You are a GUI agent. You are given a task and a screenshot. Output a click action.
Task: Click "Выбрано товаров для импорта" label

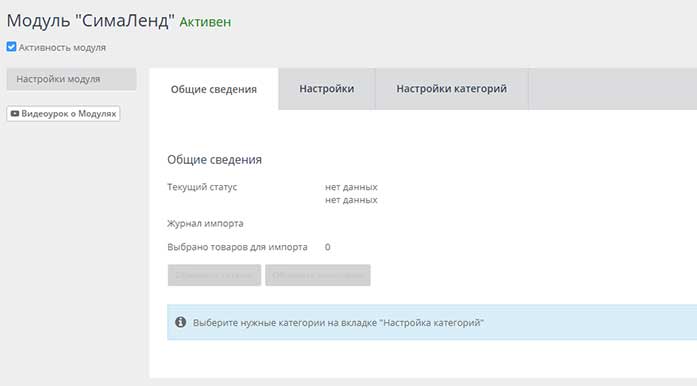[237, 247]
